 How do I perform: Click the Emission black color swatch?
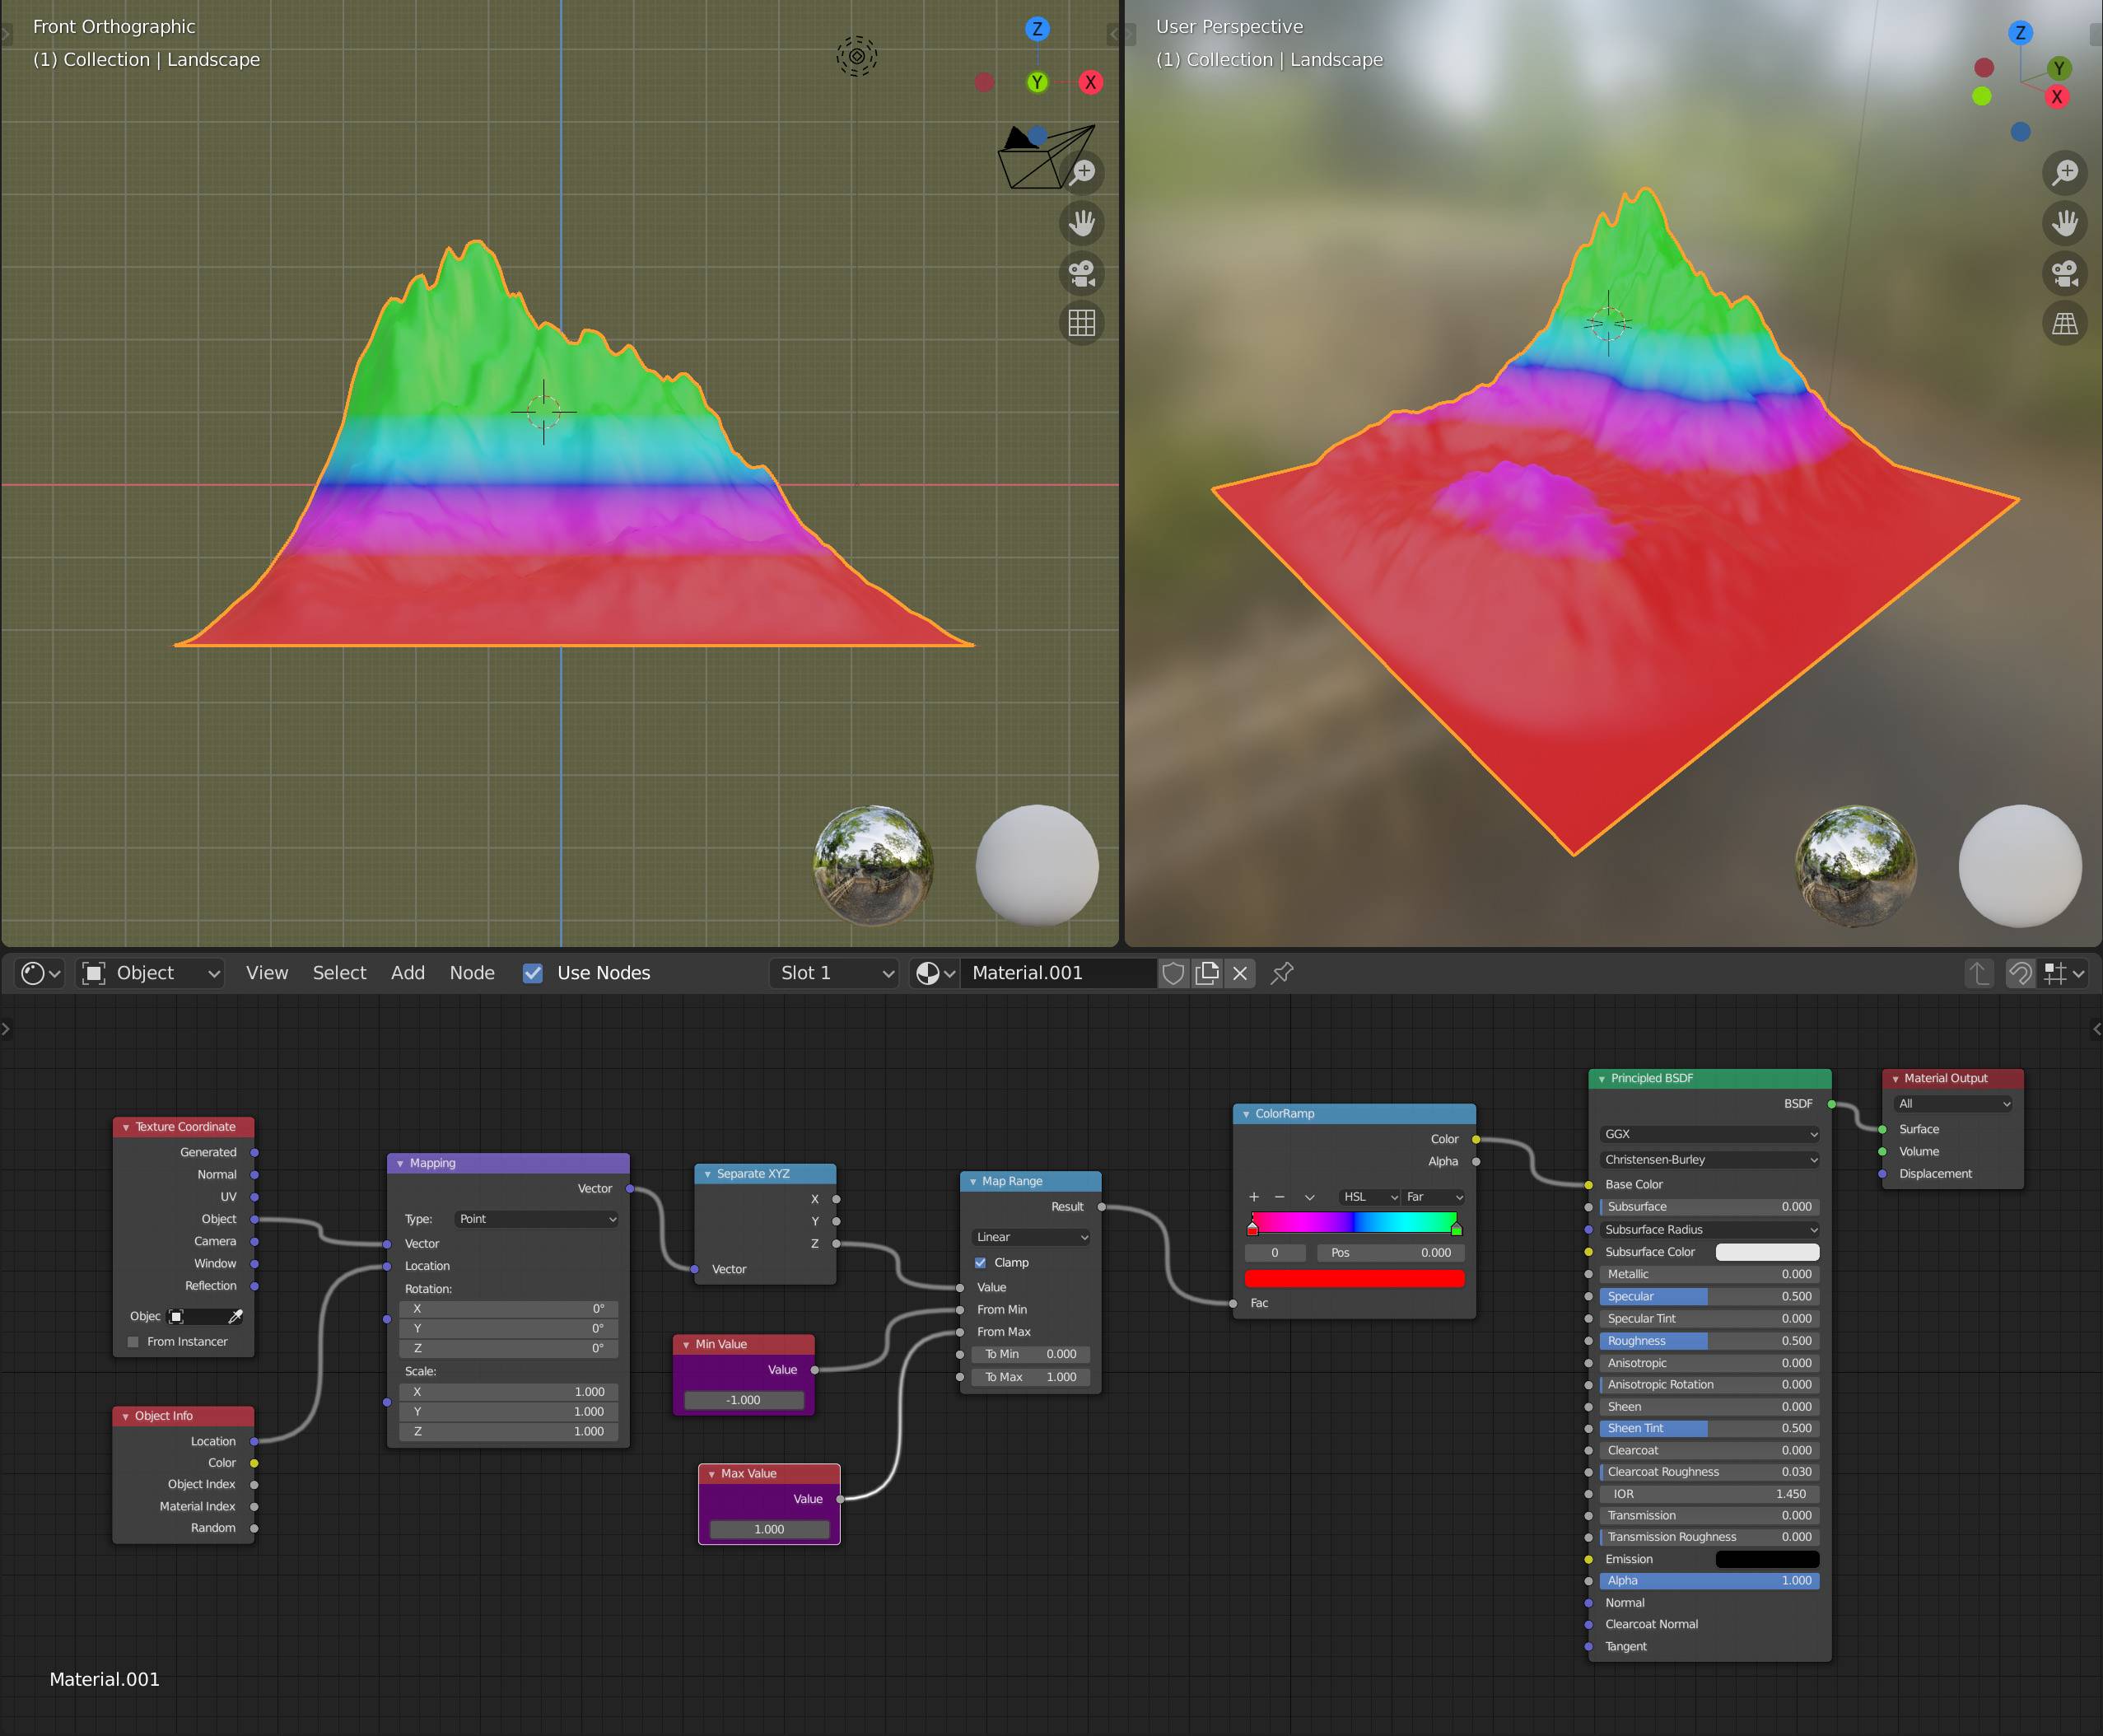(1767, 1559)
